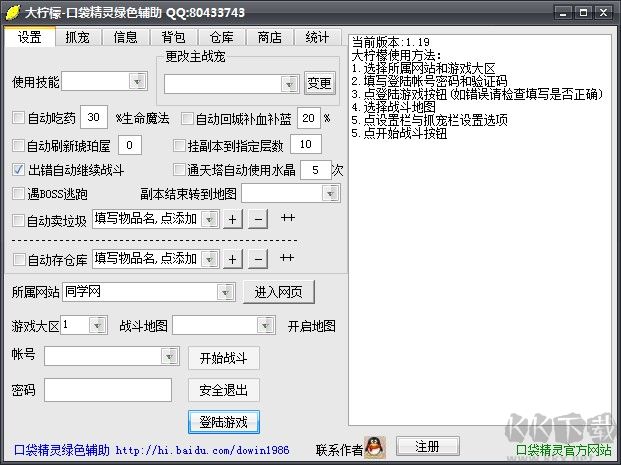Click the 自动回城 percent field showing 20
Image resolution: width=621 pixels, height=465 pixels.
(x=309, y=118)
